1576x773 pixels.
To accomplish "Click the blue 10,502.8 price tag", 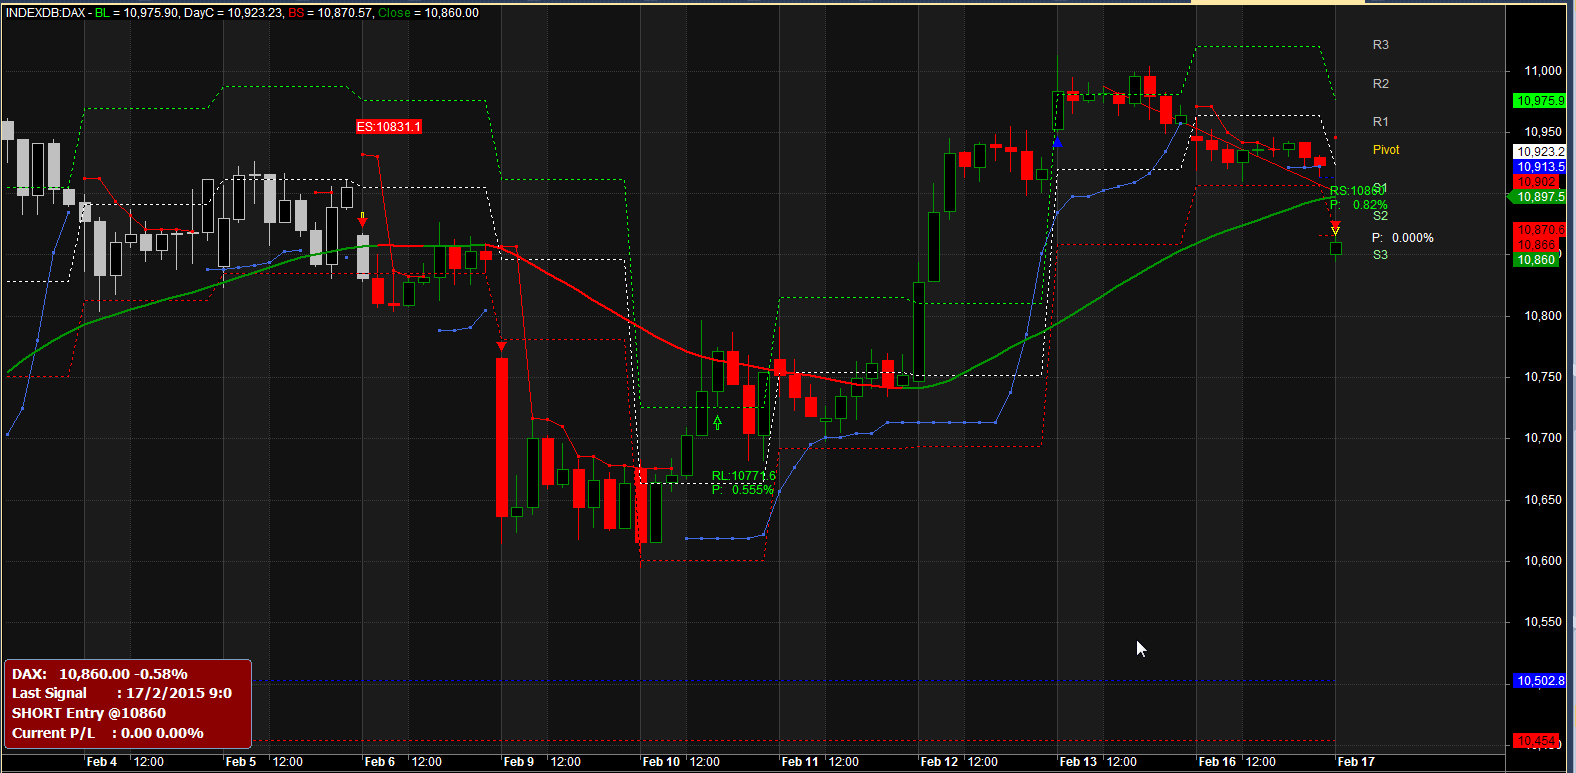I will [x=1539, y=681].
